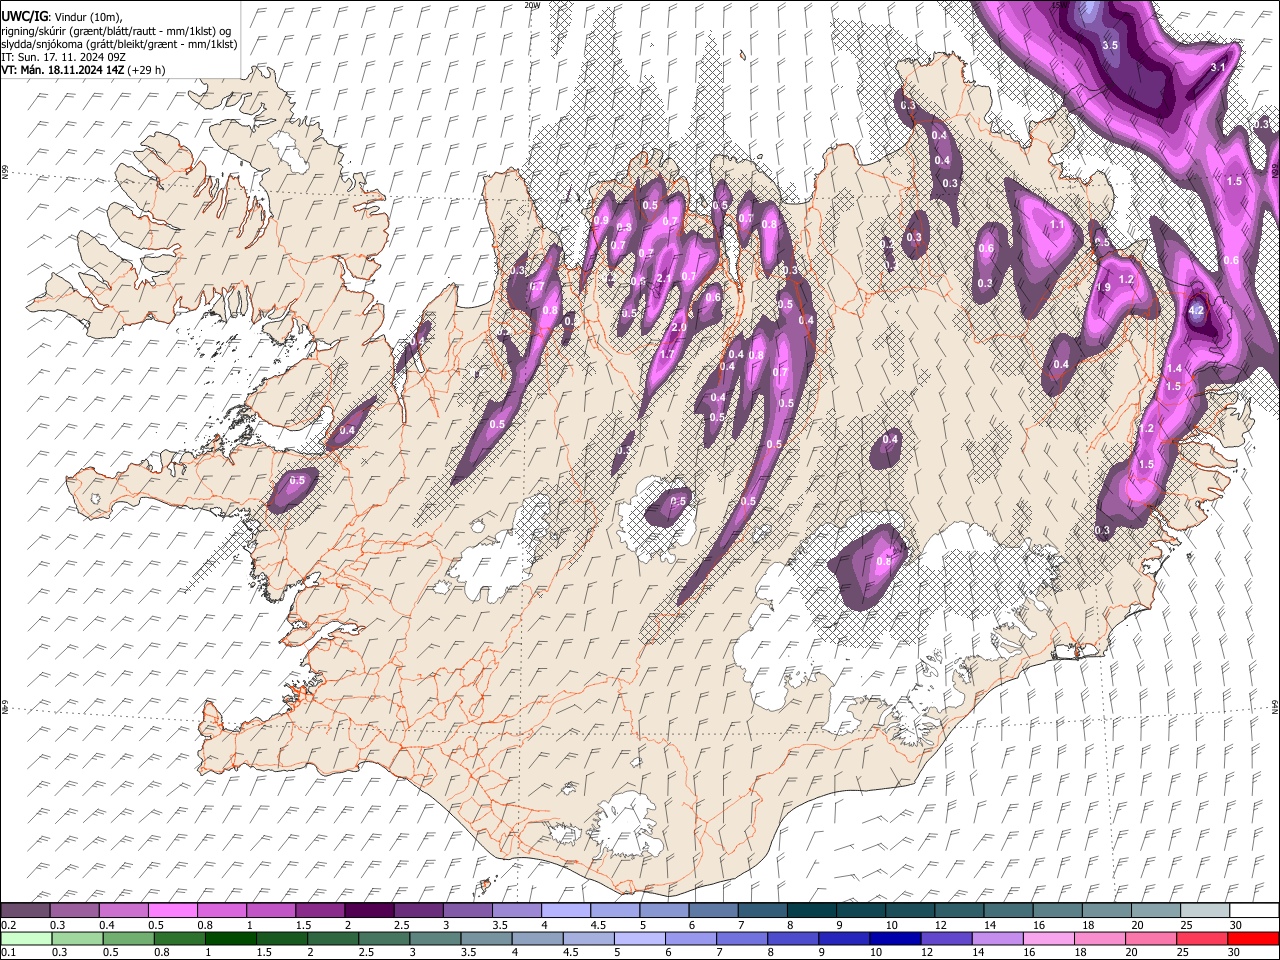This screenshot has width=1280, height=960.
Task: Pick the lower legend pink swatch at 18
Action: [1098, 938]
